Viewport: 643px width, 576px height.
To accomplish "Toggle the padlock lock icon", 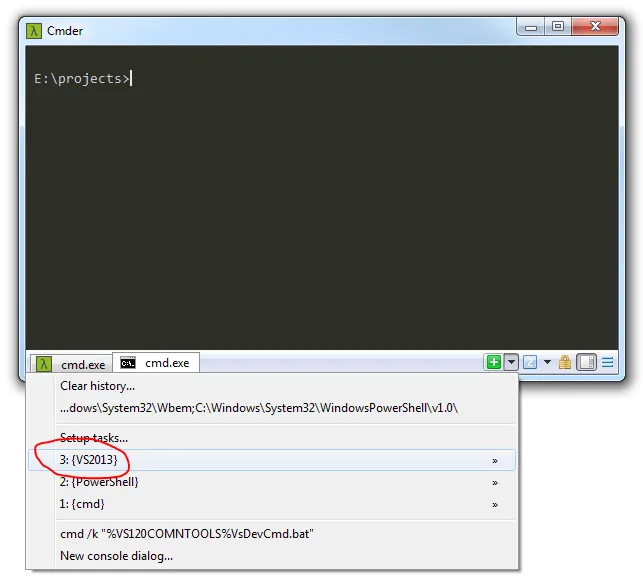I will tap(565, 362).
